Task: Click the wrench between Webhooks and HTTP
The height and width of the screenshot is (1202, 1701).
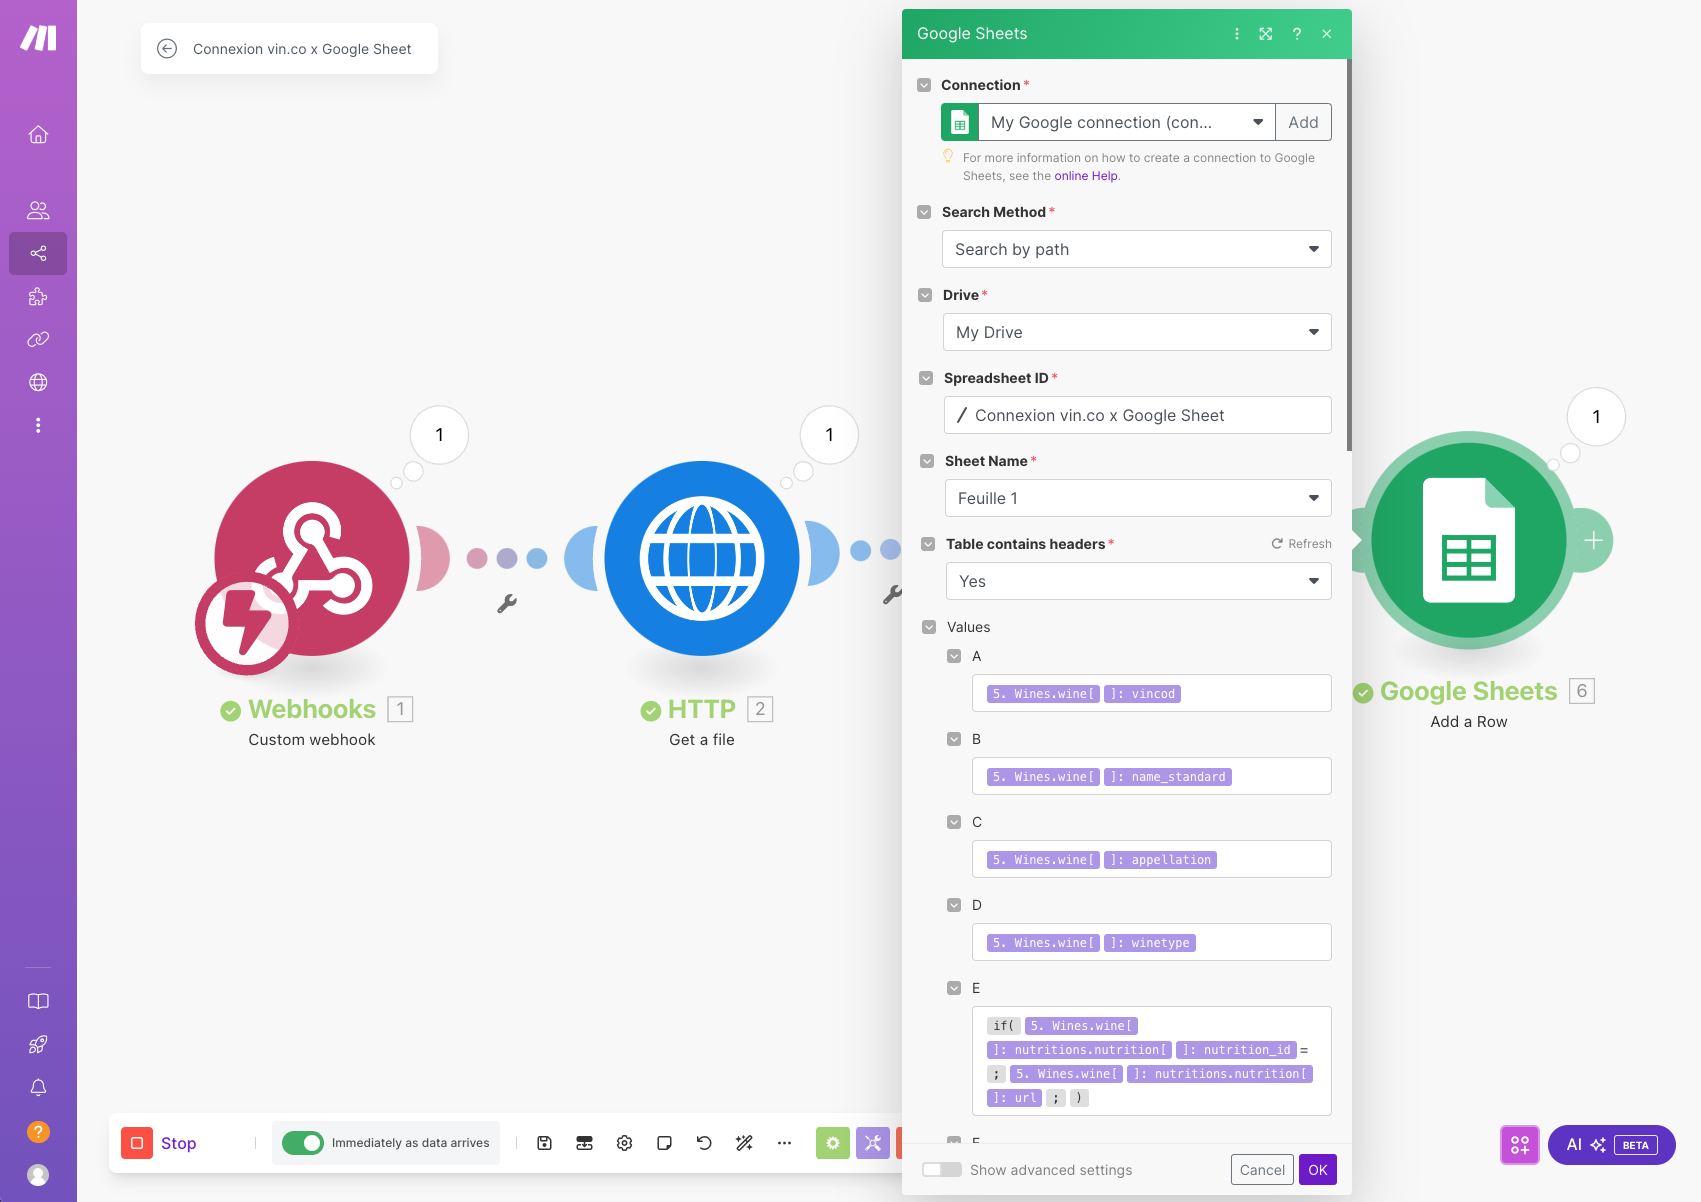Action: coord(507,603)
